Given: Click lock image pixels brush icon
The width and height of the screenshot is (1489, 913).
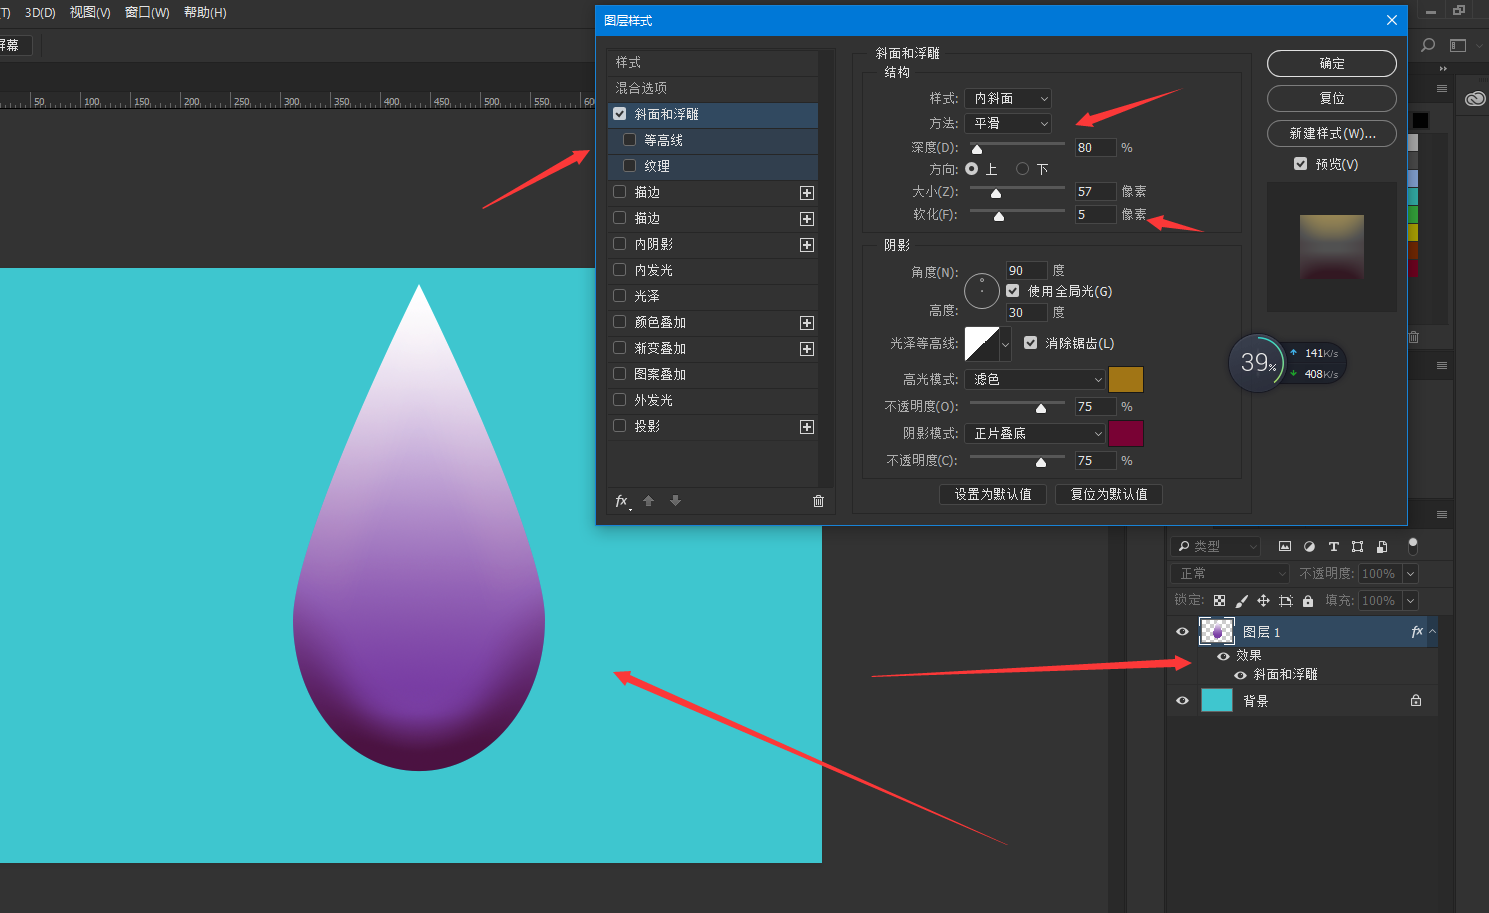Looking at the screenshot, I should click(1241, 601).
